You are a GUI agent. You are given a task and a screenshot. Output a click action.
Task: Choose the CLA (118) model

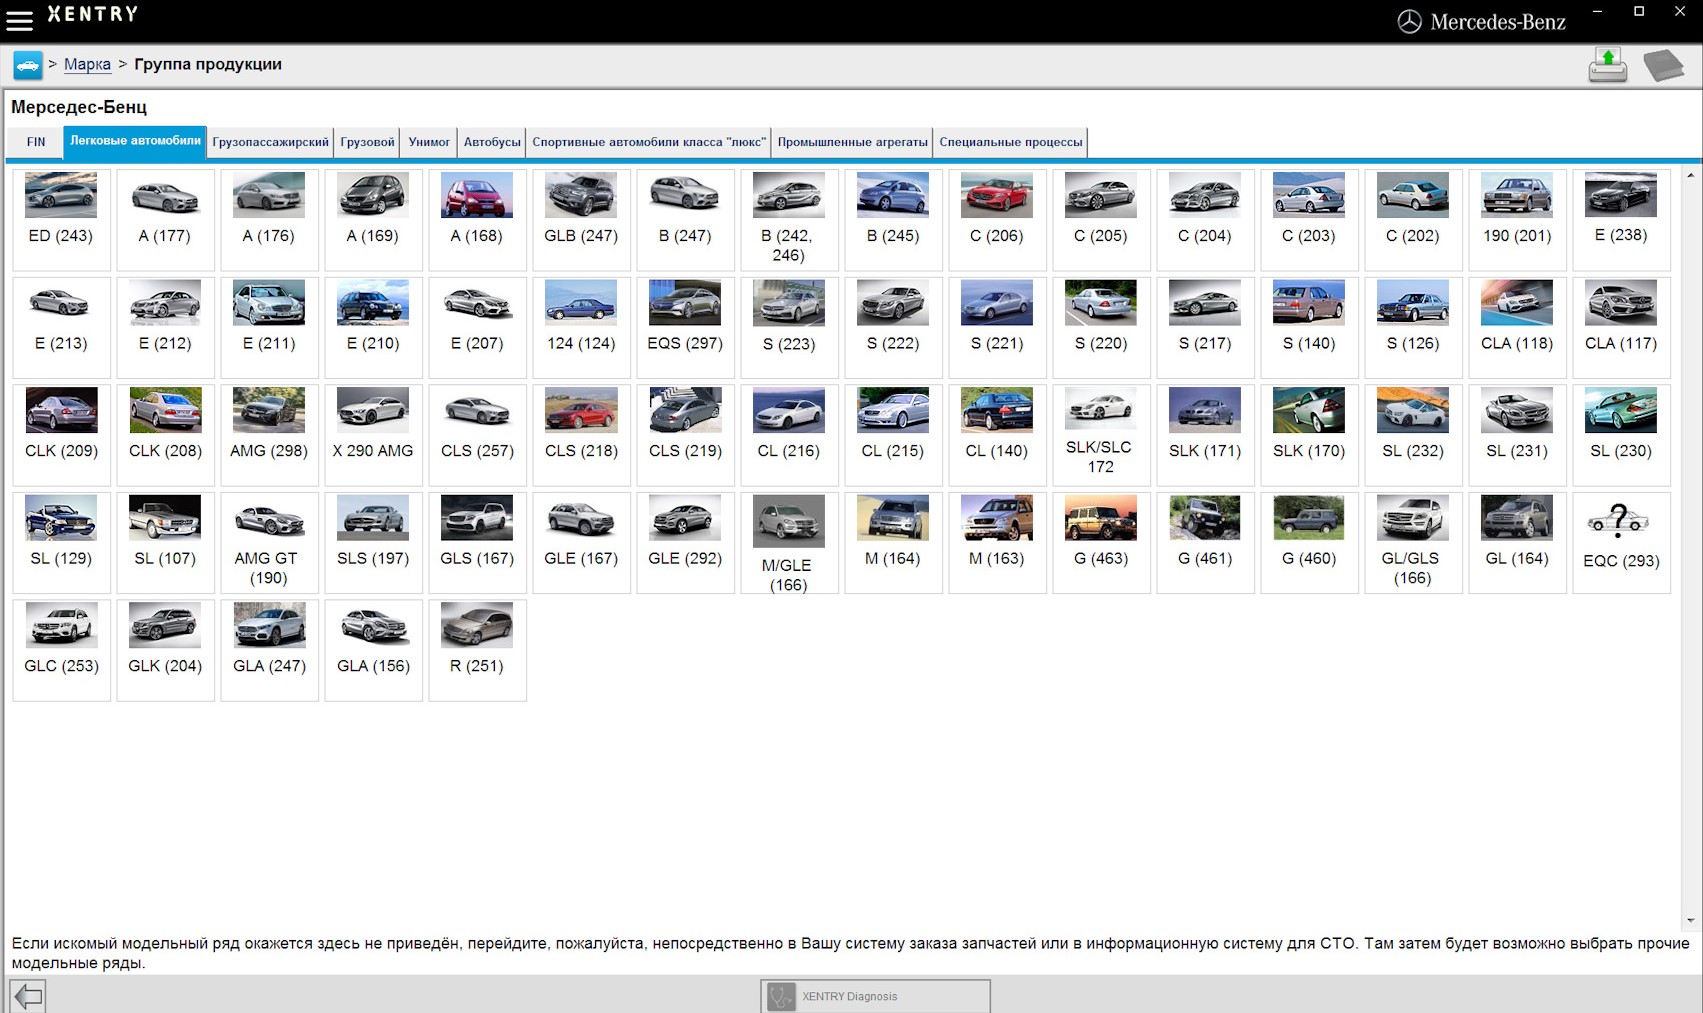(x=1517, y=327)
